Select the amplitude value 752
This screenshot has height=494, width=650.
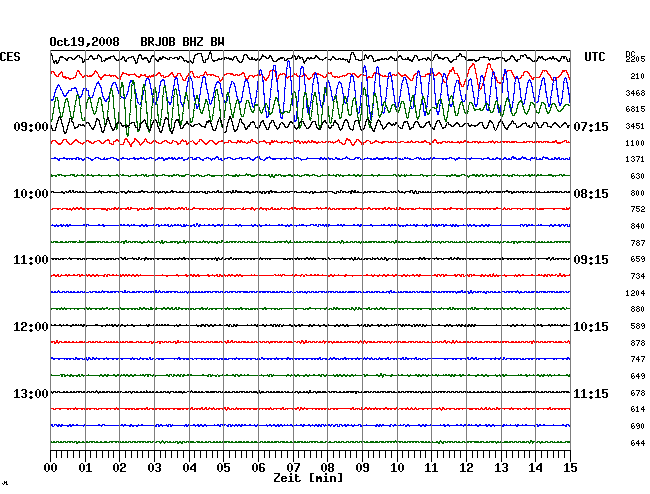638,209
